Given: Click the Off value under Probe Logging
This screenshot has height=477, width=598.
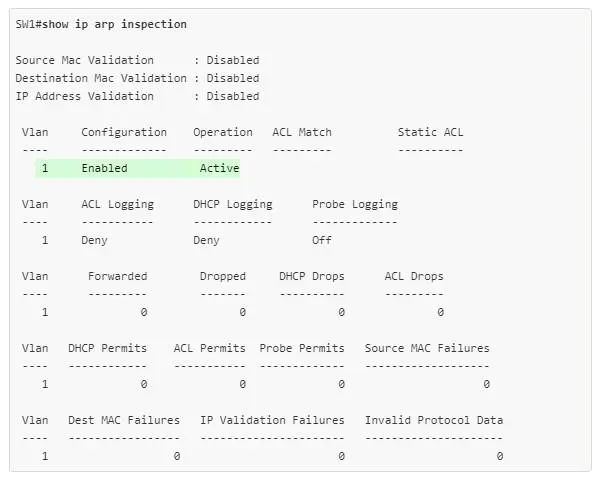Looking at the screenshot, I should coord(322,240).
